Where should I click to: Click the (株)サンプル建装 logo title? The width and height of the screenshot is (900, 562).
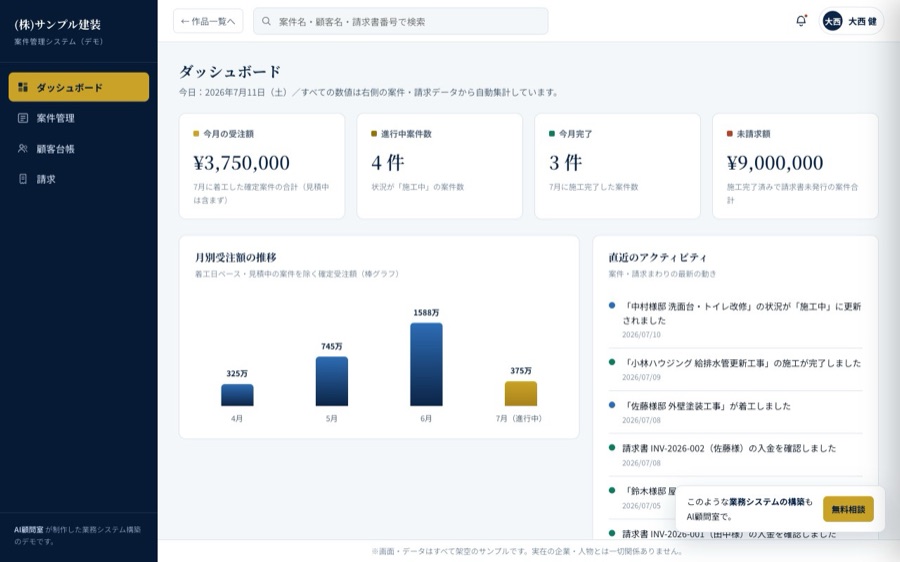57,25
